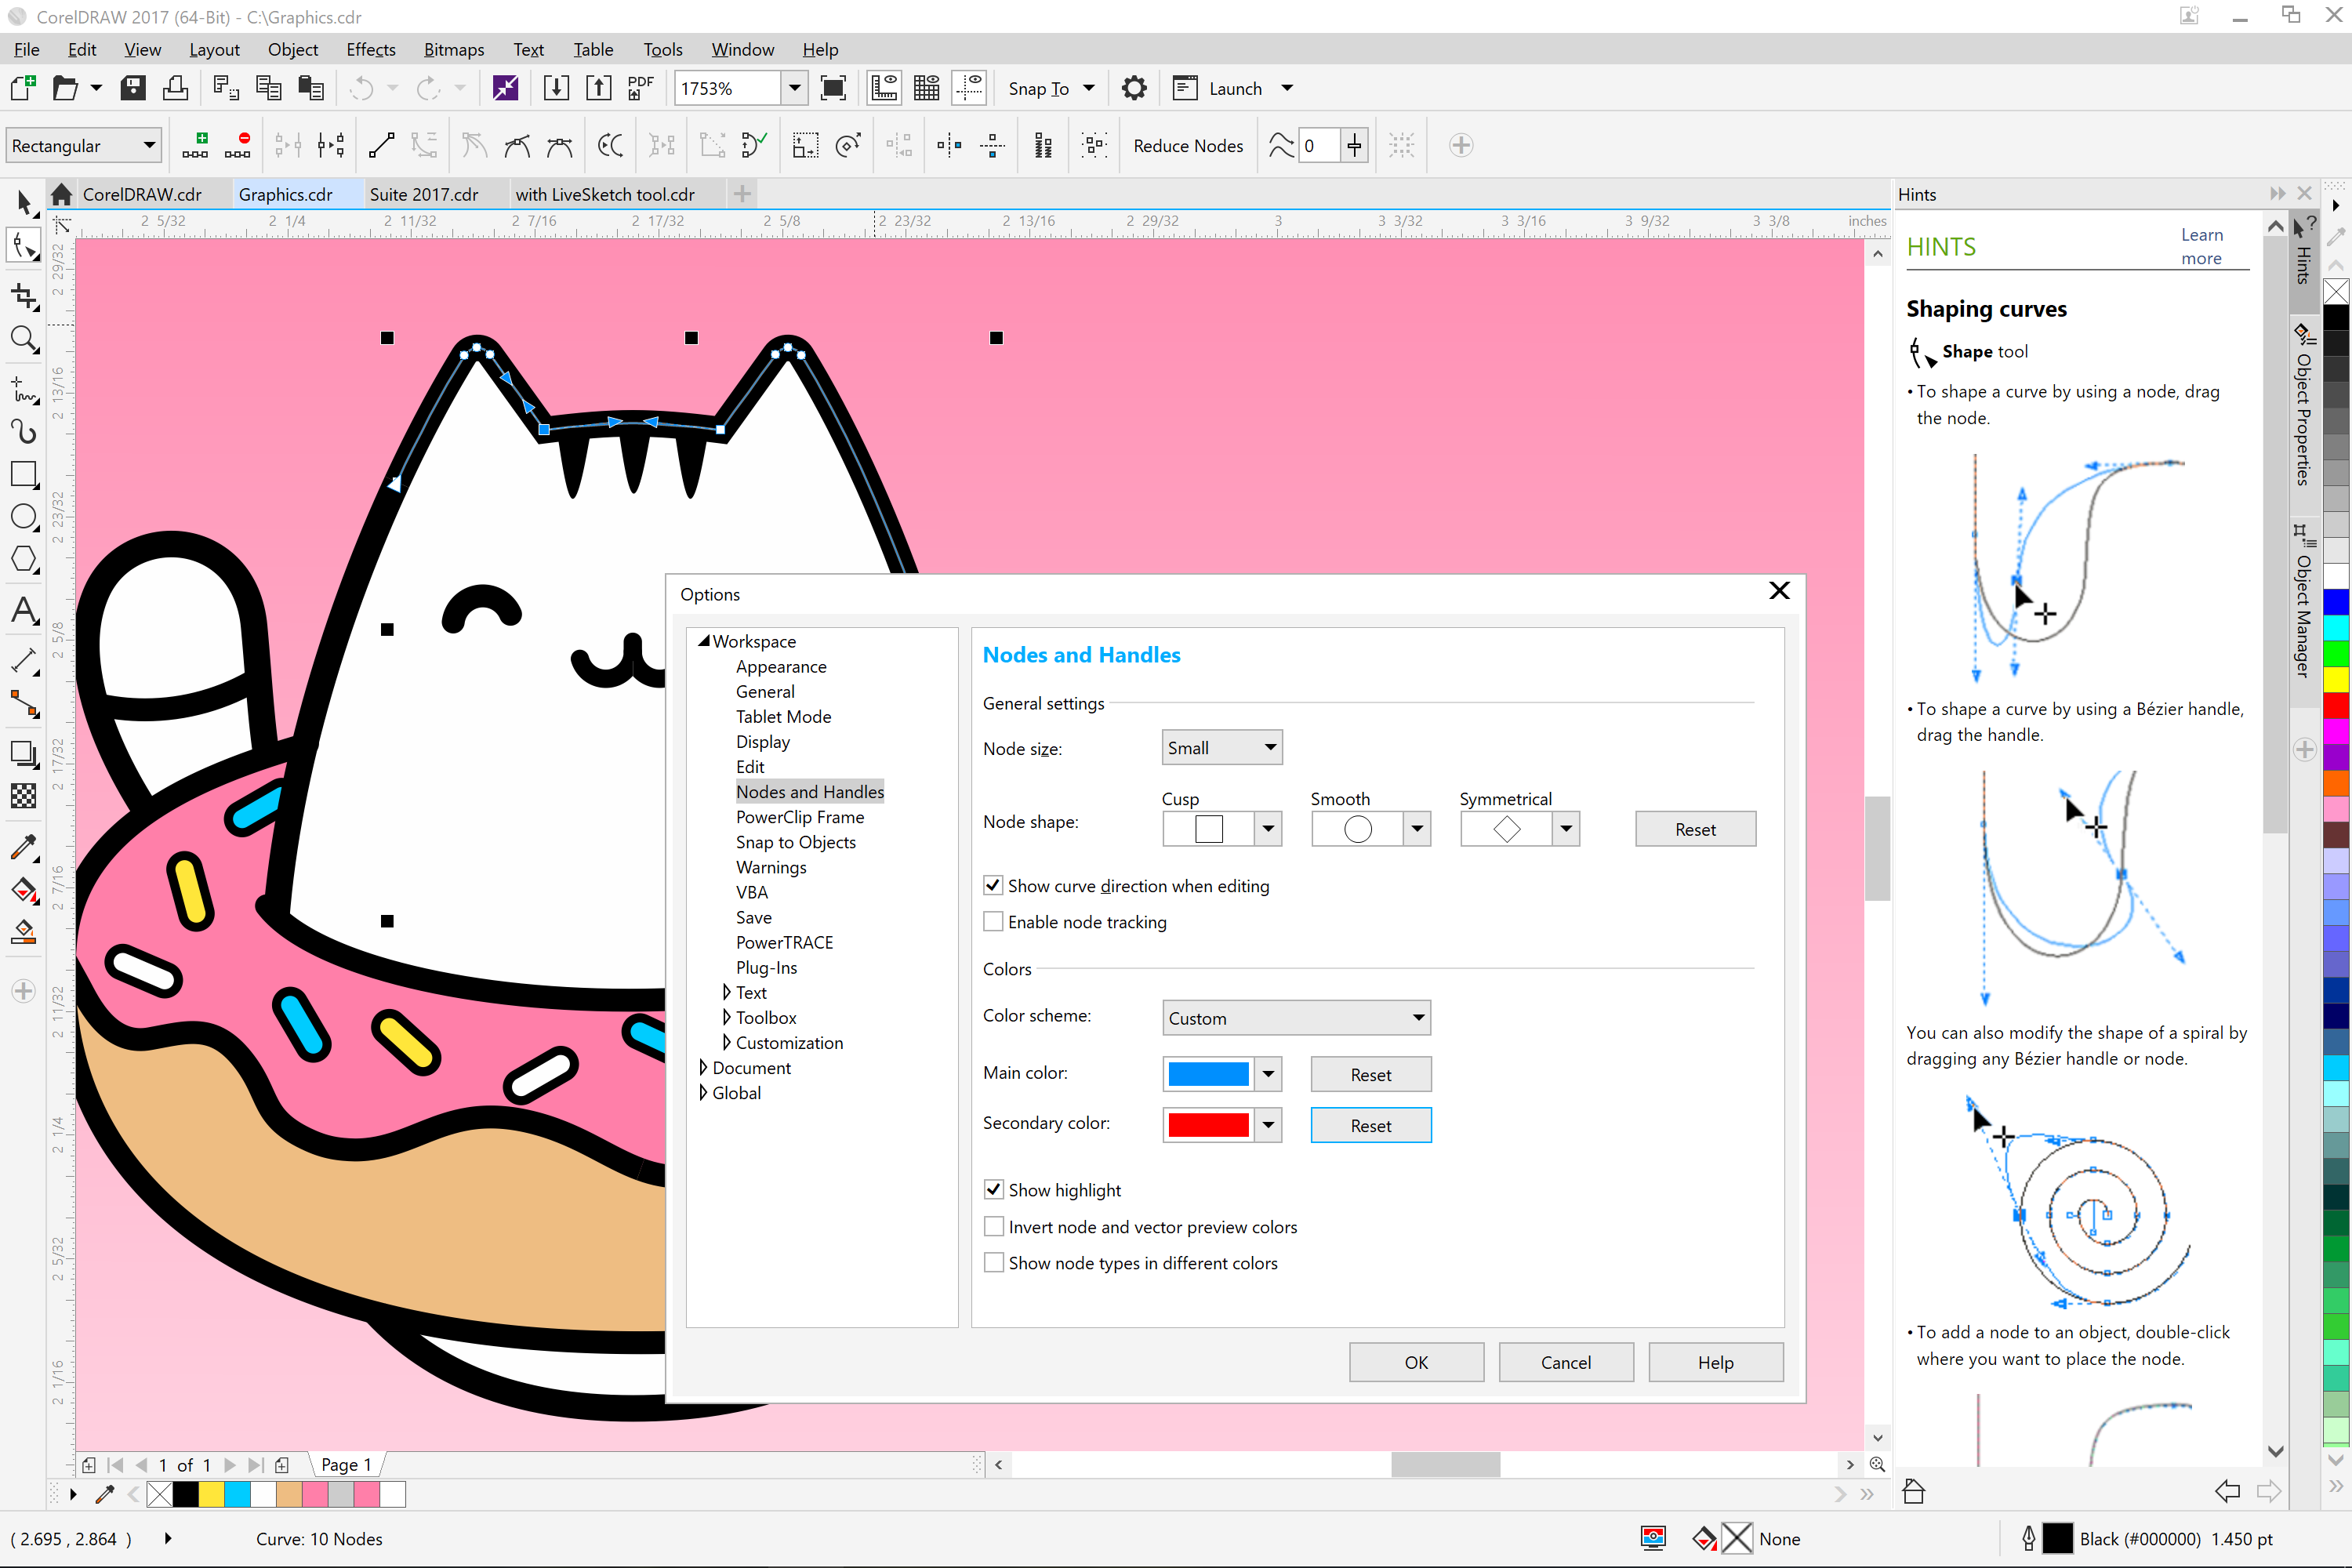Click the blue Main color swatch

pyautogui.click(x=1208, y=1074)
